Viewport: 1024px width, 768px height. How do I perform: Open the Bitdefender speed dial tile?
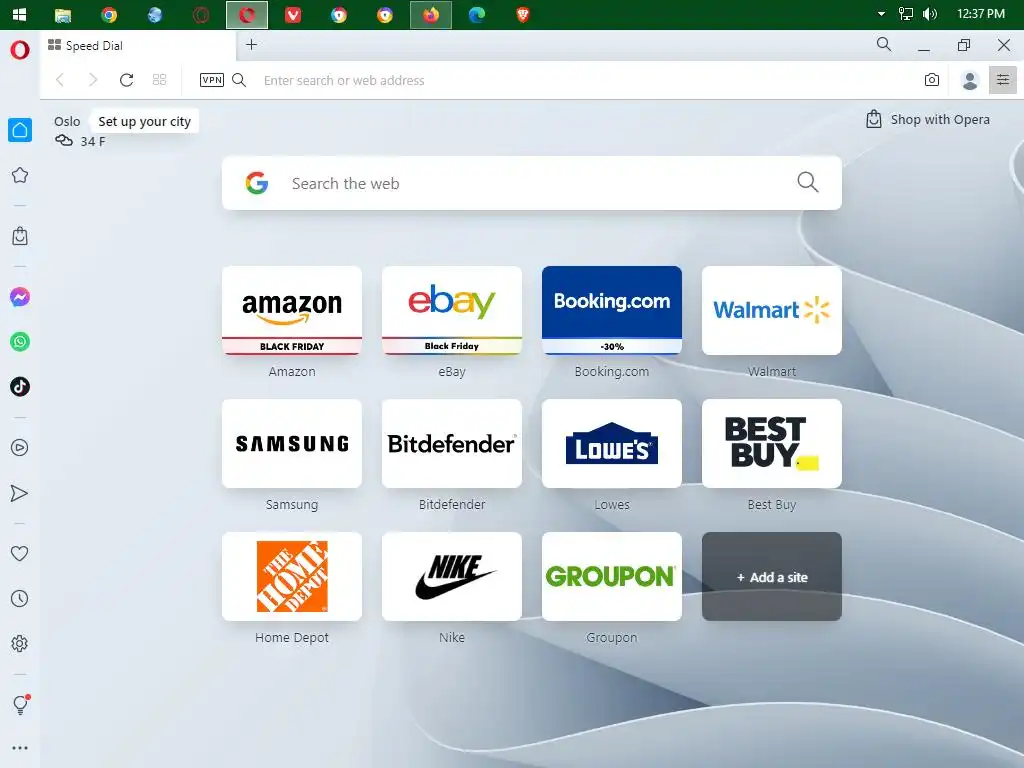452,443
